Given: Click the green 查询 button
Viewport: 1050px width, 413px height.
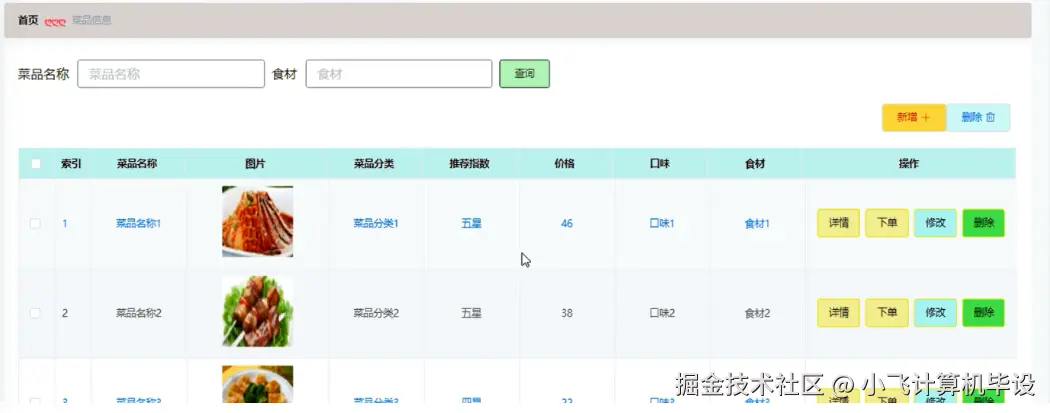Looking at the screenshot, I should tap(524, 74).
